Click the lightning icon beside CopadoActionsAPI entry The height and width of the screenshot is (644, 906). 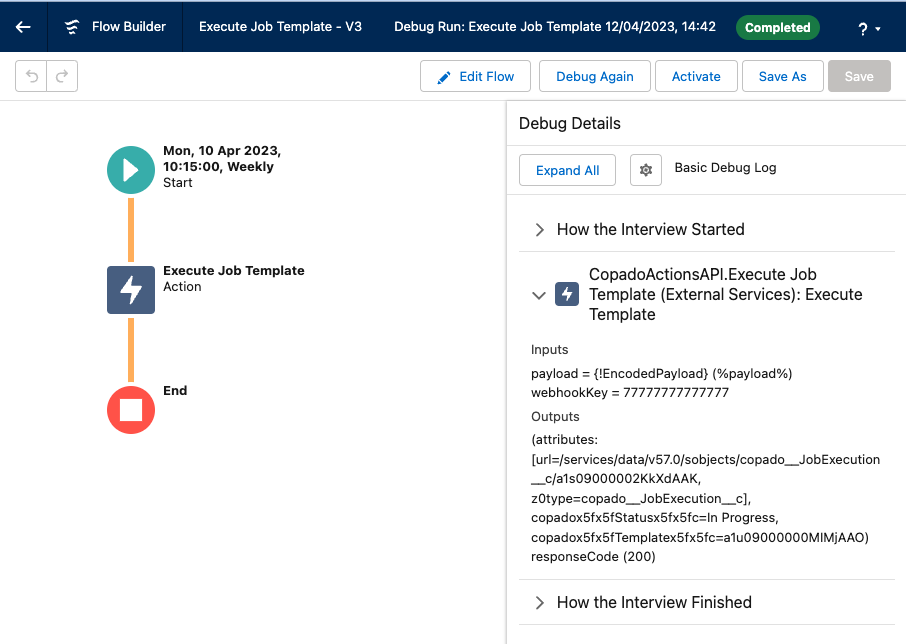pyautogui.click(x=567, y=294)
